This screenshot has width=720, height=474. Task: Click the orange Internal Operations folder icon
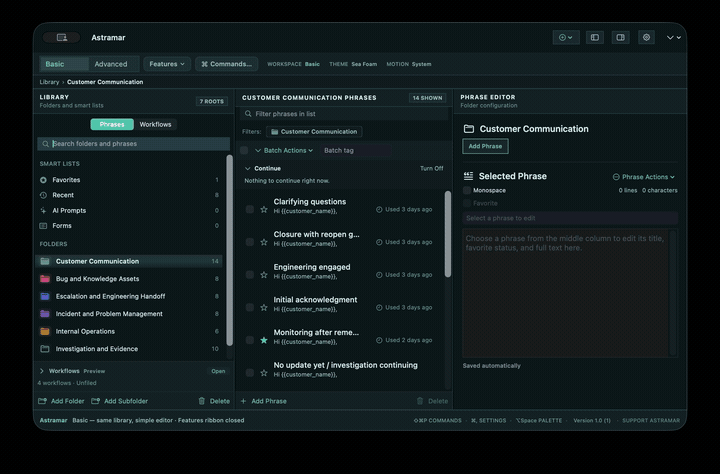click(x=45, y=331)
